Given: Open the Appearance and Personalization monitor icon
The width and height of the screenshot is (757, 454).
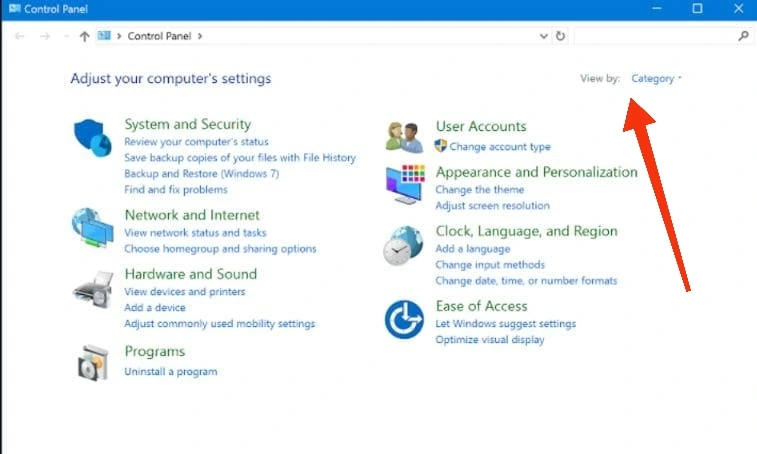Looking at the screenshot, I should point(405,184).
